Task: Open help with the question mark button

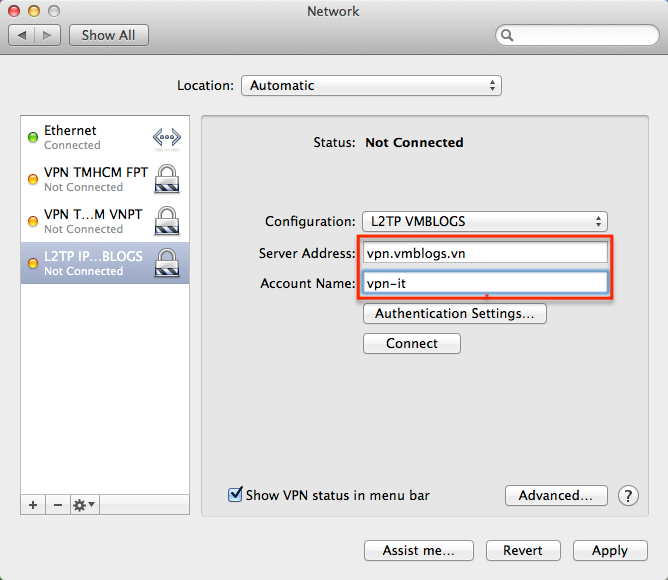Action: click(628, 496)
